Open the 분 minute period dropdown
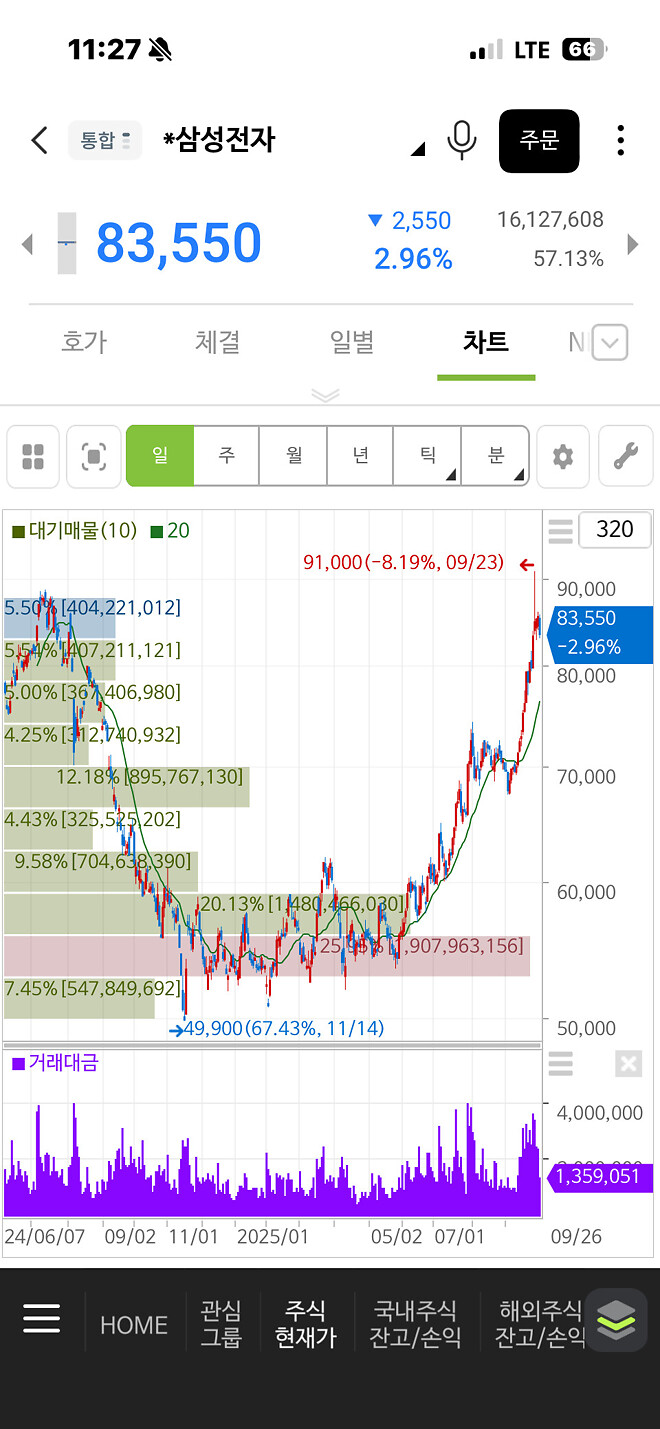660x1429 pixels. pyautogui.click(x=495, y=456)
